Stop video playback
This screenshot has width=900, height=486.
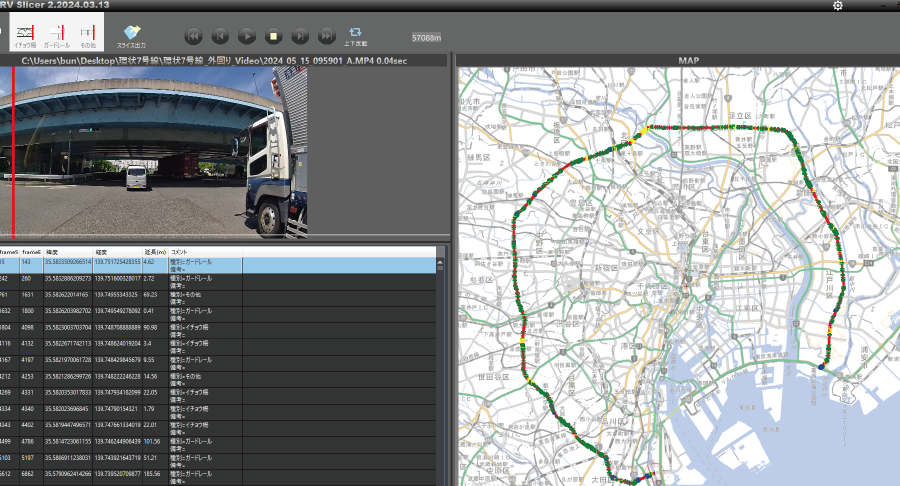(x=273, y=36)
